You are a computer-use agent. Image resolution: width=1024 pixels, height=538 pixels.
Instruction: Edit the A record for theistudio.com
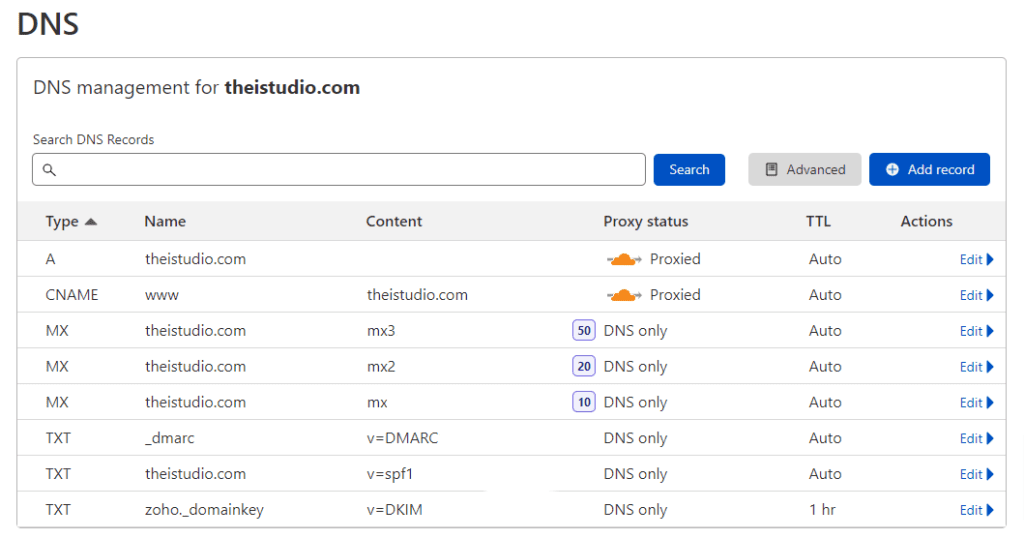[976, 259]
